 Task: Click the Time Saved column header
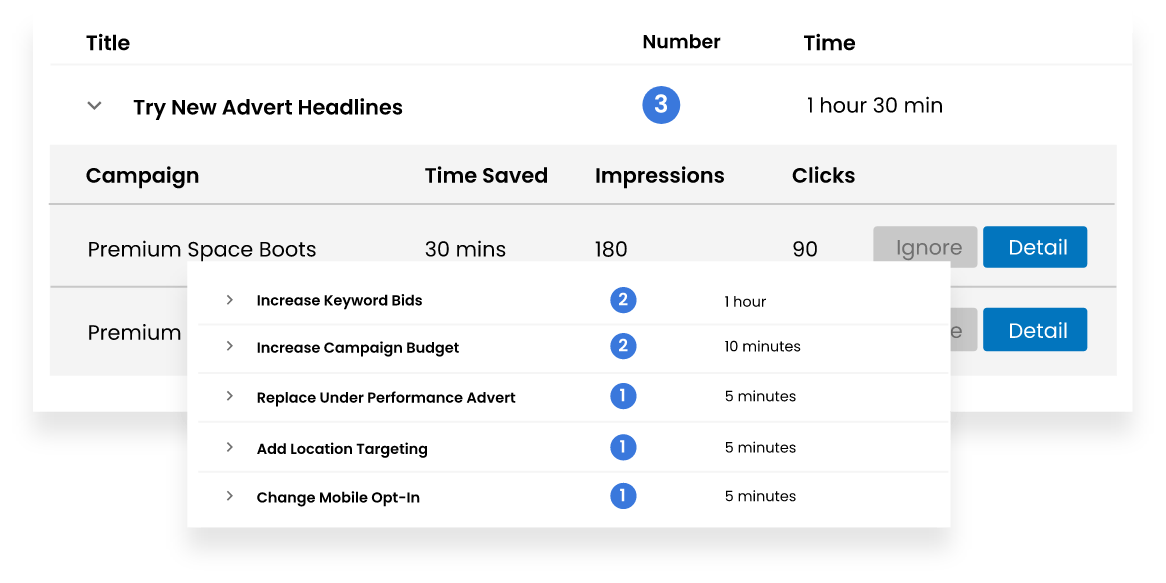486,175
